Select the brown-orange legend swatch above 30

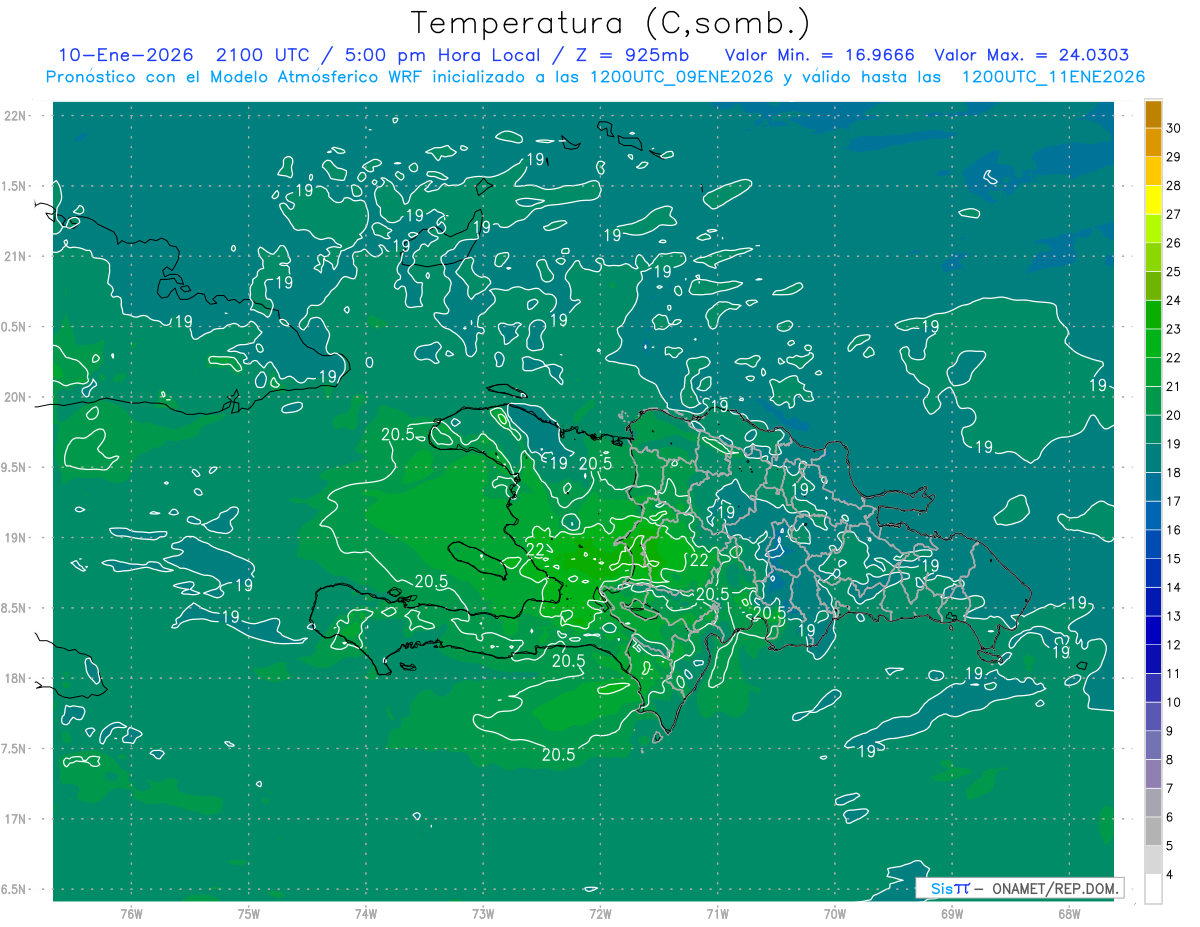[x=1153, y=113]
